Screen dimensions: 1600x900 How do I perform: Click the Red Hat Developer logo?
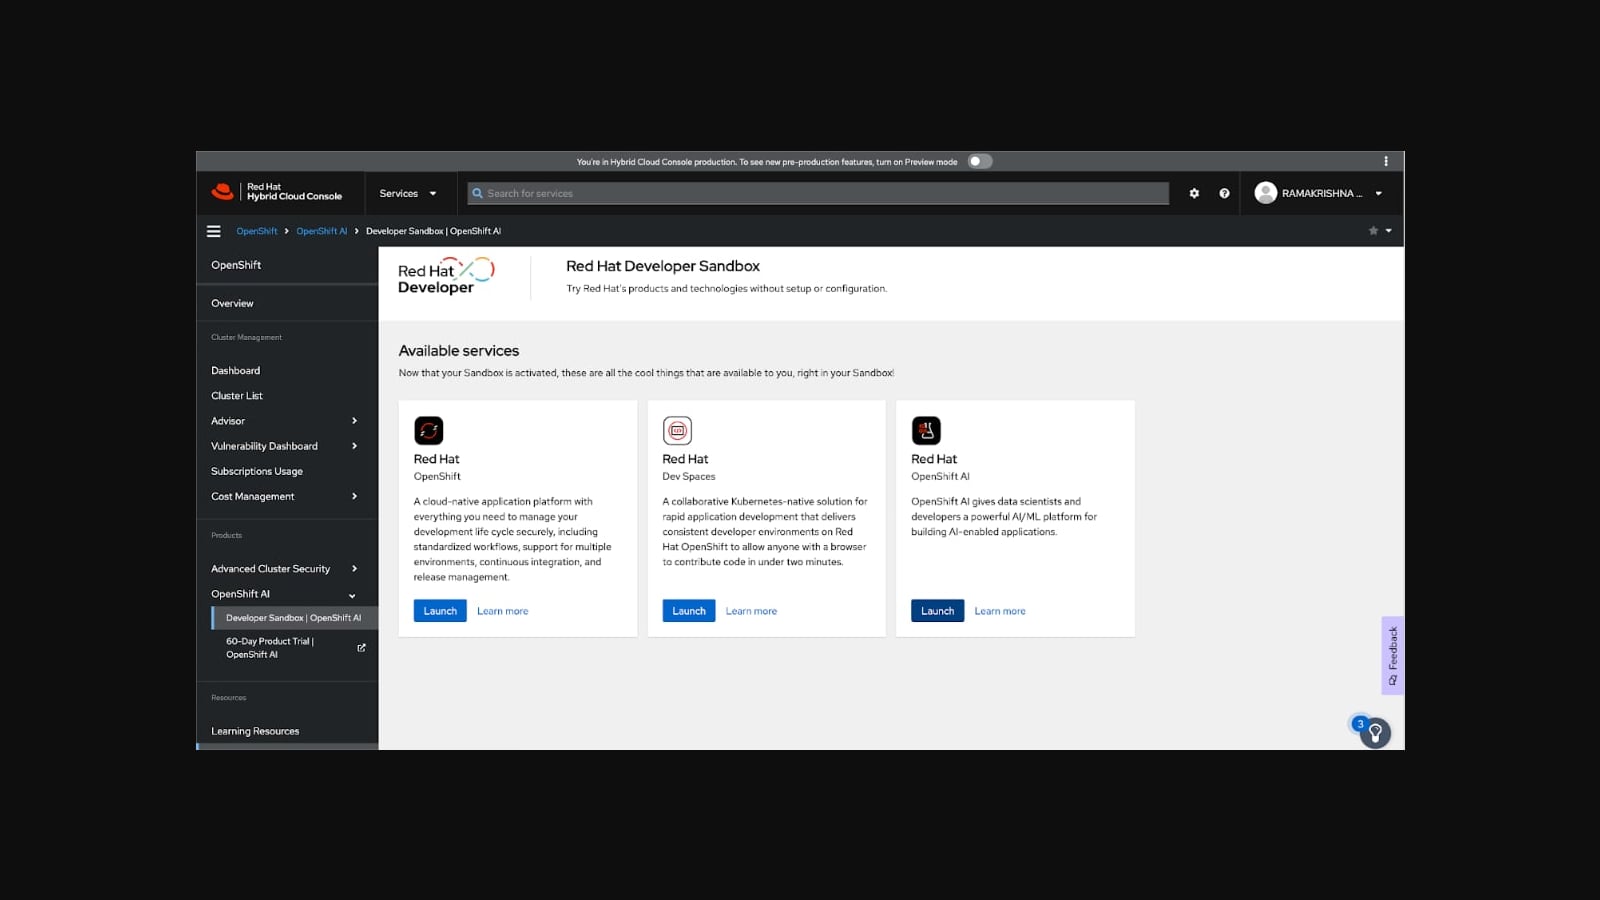446,276
